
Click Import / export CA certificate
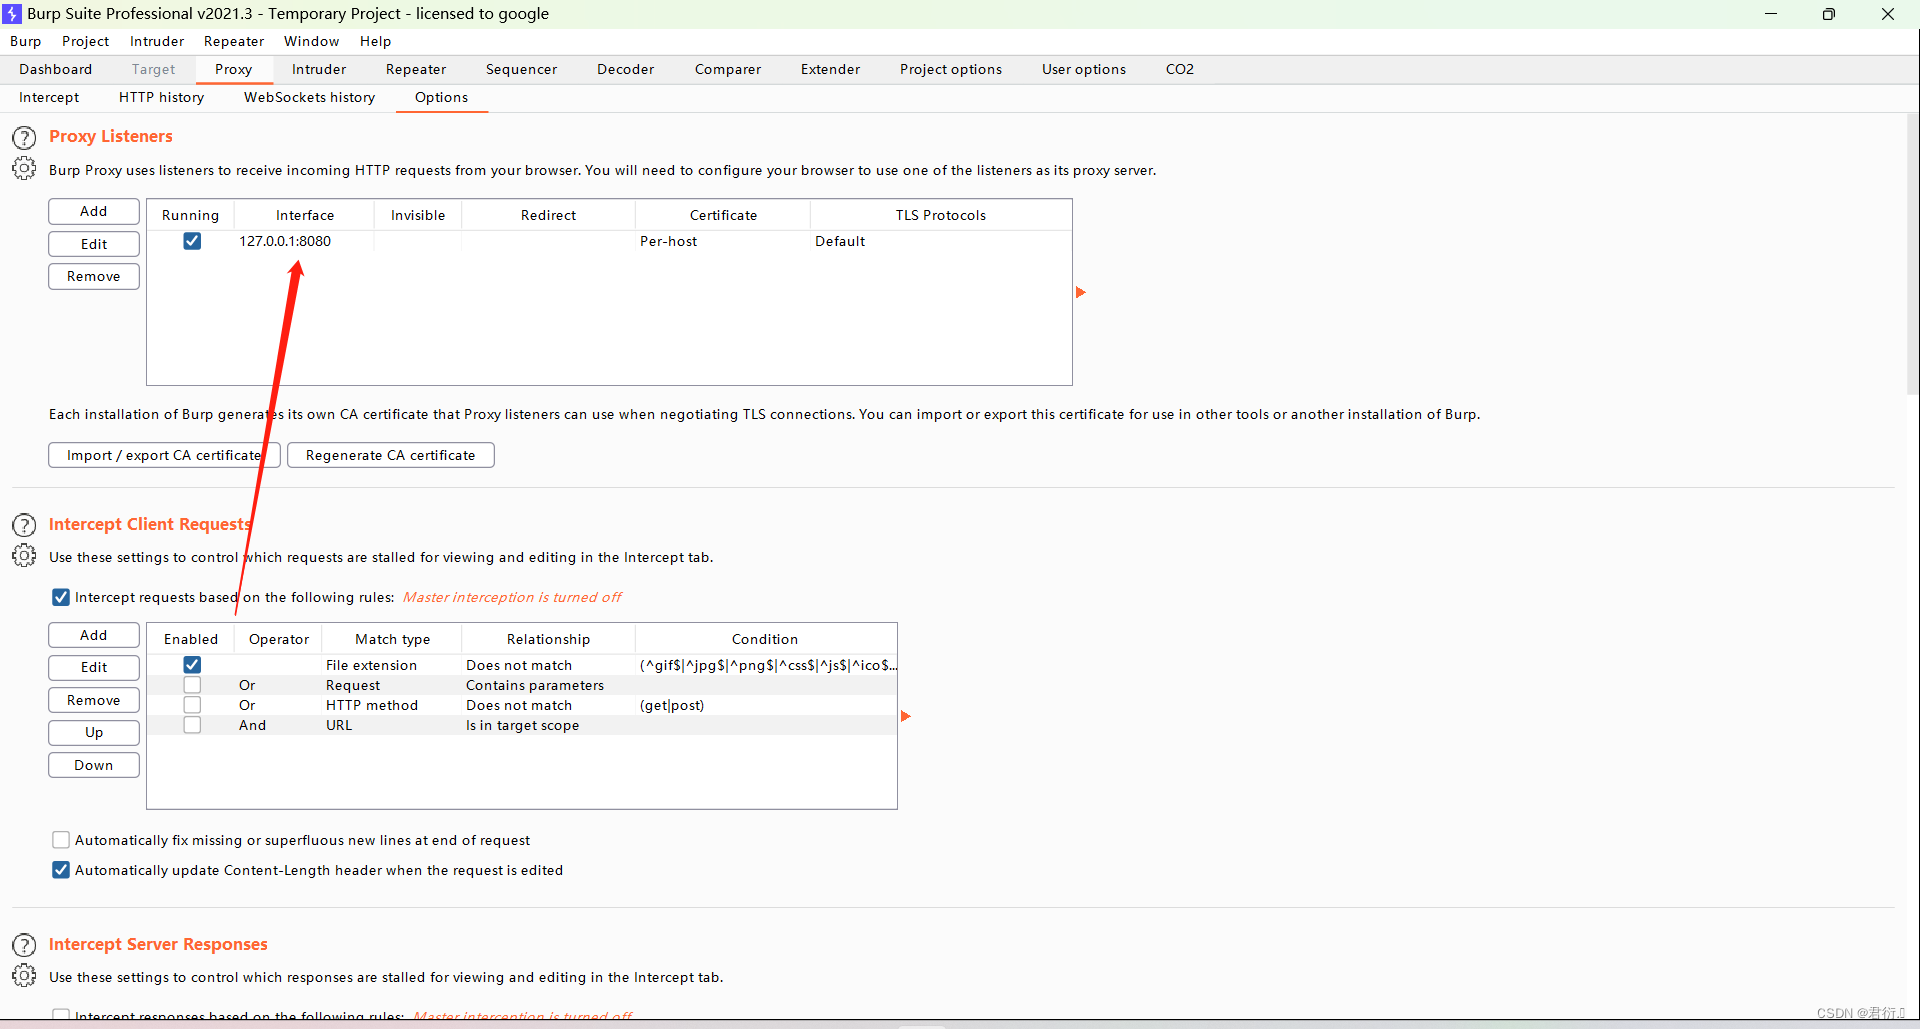tap(164, 455)
